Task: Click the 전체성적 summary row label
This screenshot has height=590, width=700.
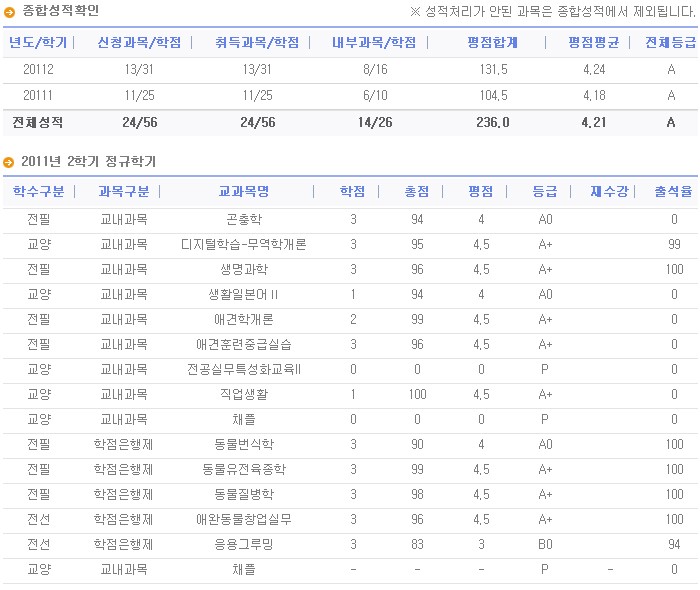Action: point(38,123)
